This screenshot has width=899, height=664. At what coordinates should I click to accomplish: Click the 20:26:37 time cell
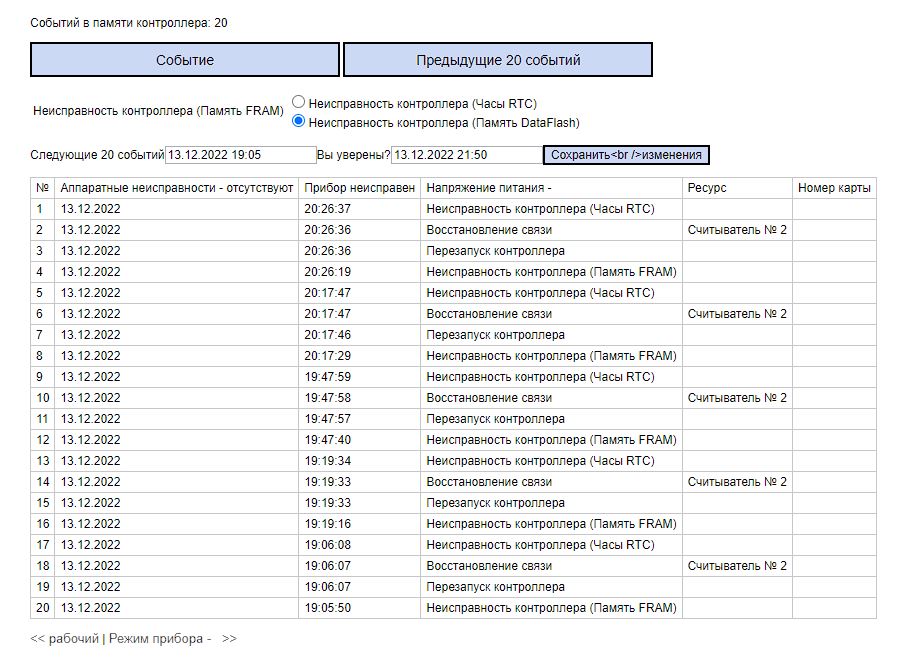click(328, 209)
